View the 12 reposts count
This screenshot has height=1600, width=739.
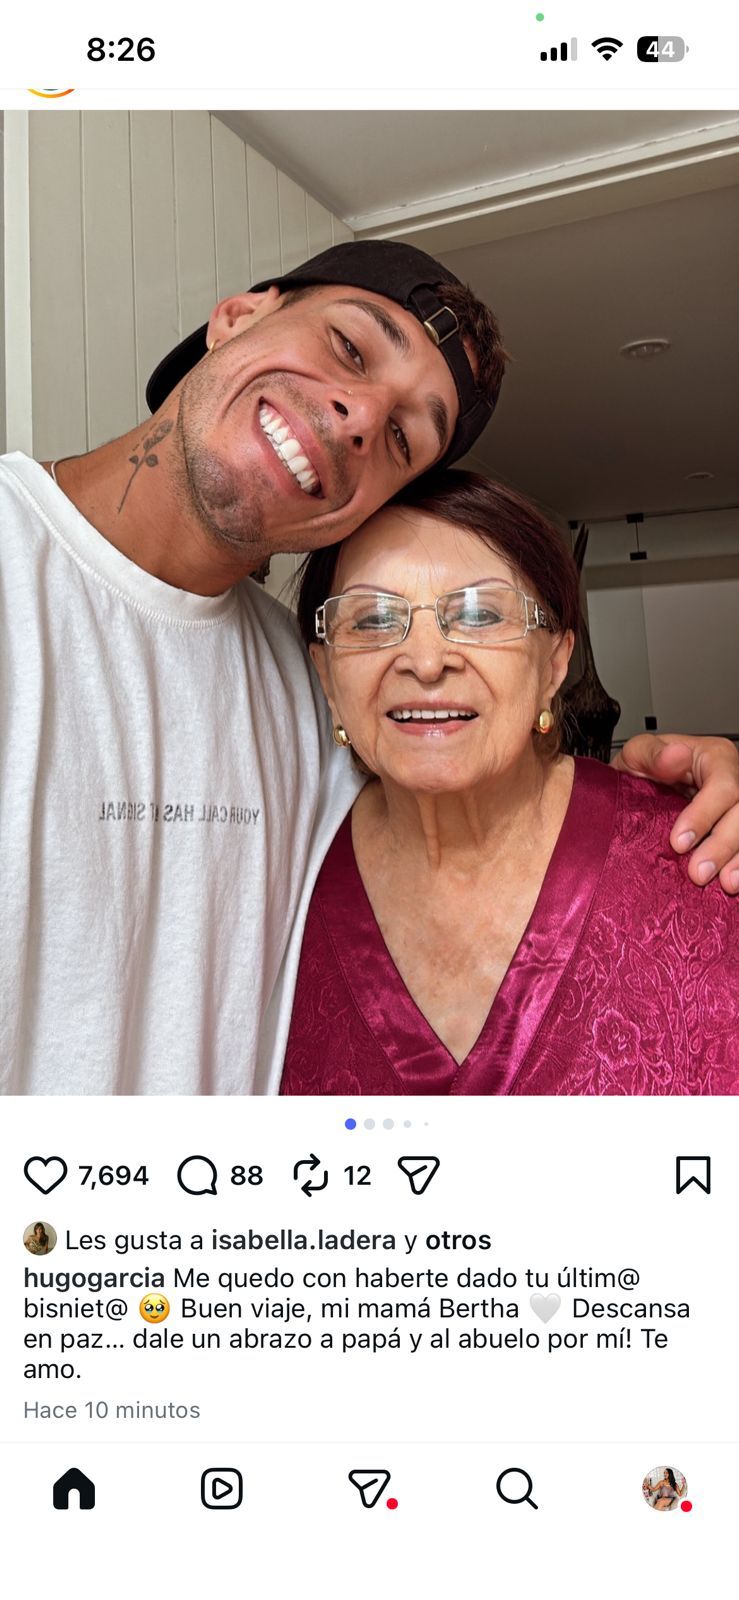357,1175
